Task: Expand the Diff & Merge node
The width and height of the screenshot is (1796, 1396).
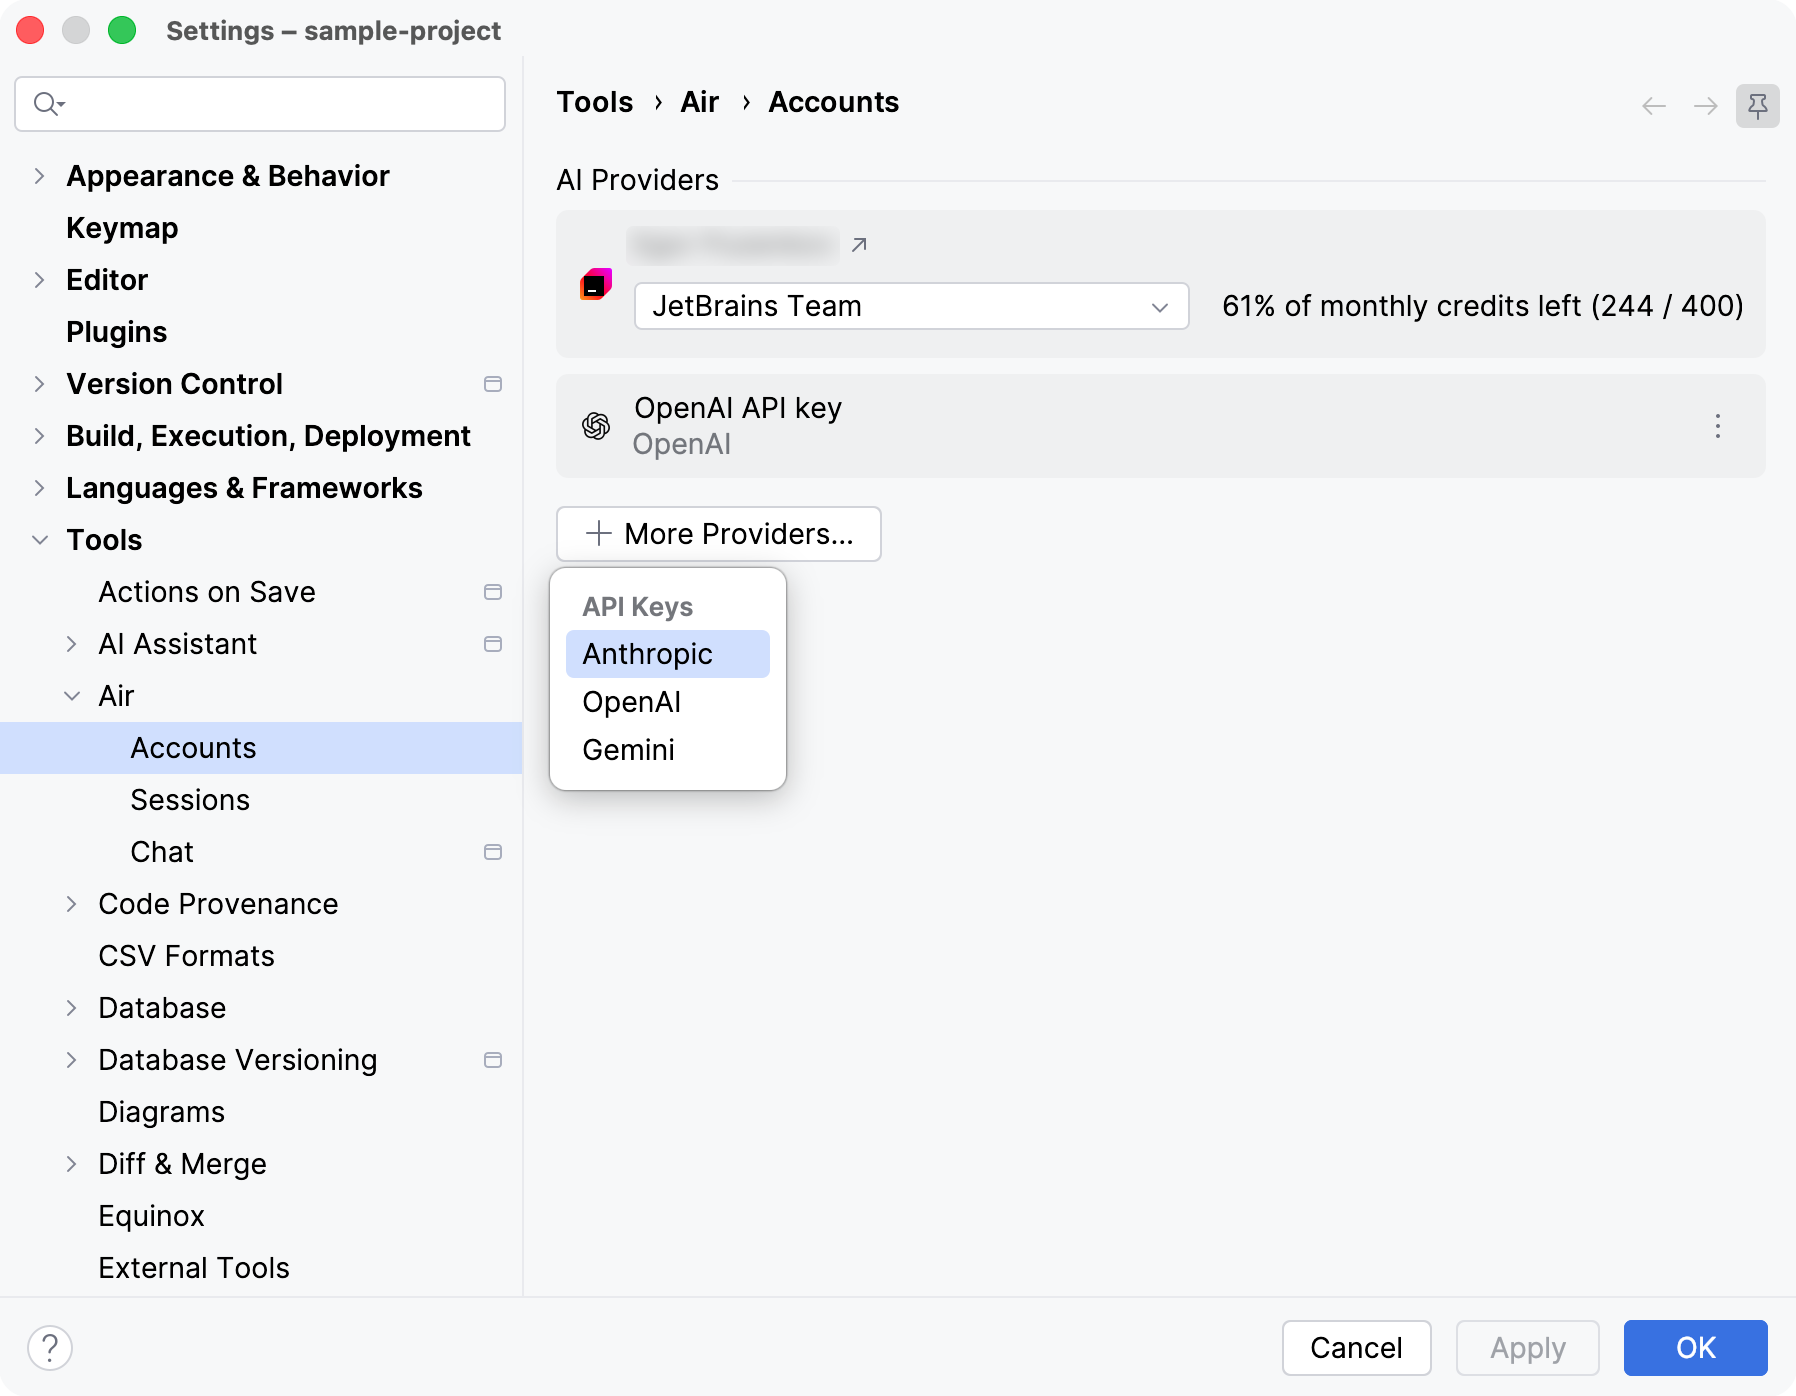Action: pos(71,1164)
